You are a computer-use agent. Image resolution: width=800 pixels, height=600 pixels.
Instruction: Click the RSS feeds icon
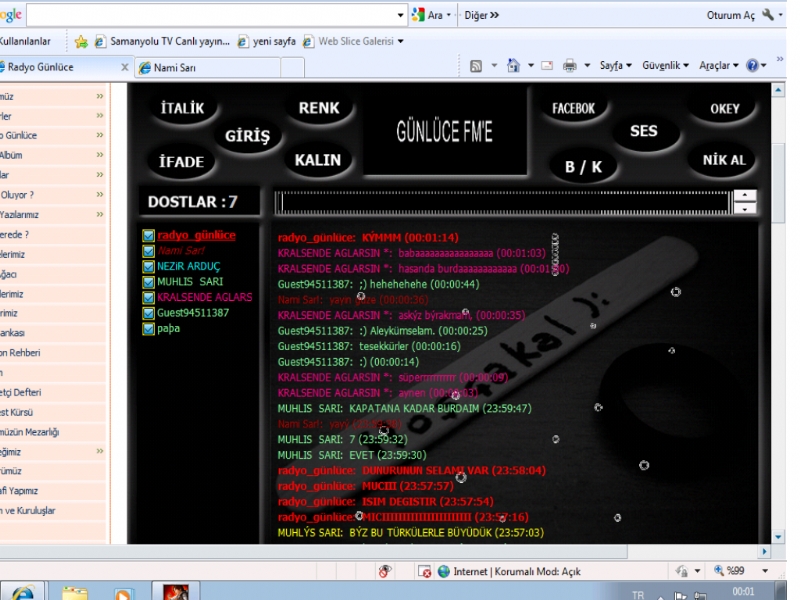pos(476,65)
